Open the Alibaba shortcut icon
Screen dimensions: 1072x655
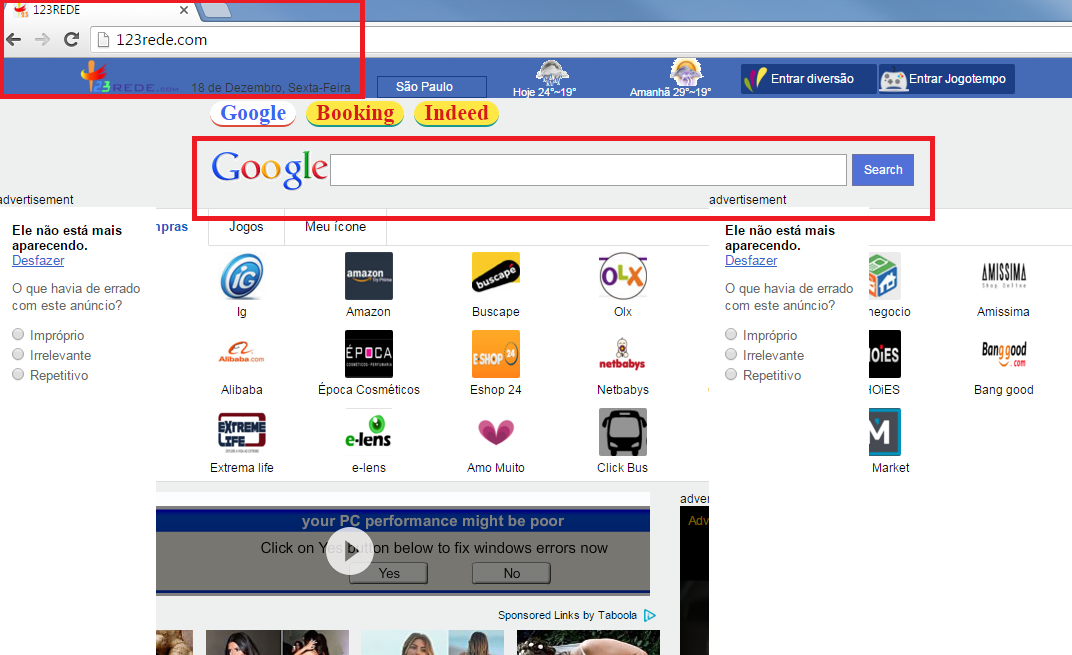click(241, 354)
